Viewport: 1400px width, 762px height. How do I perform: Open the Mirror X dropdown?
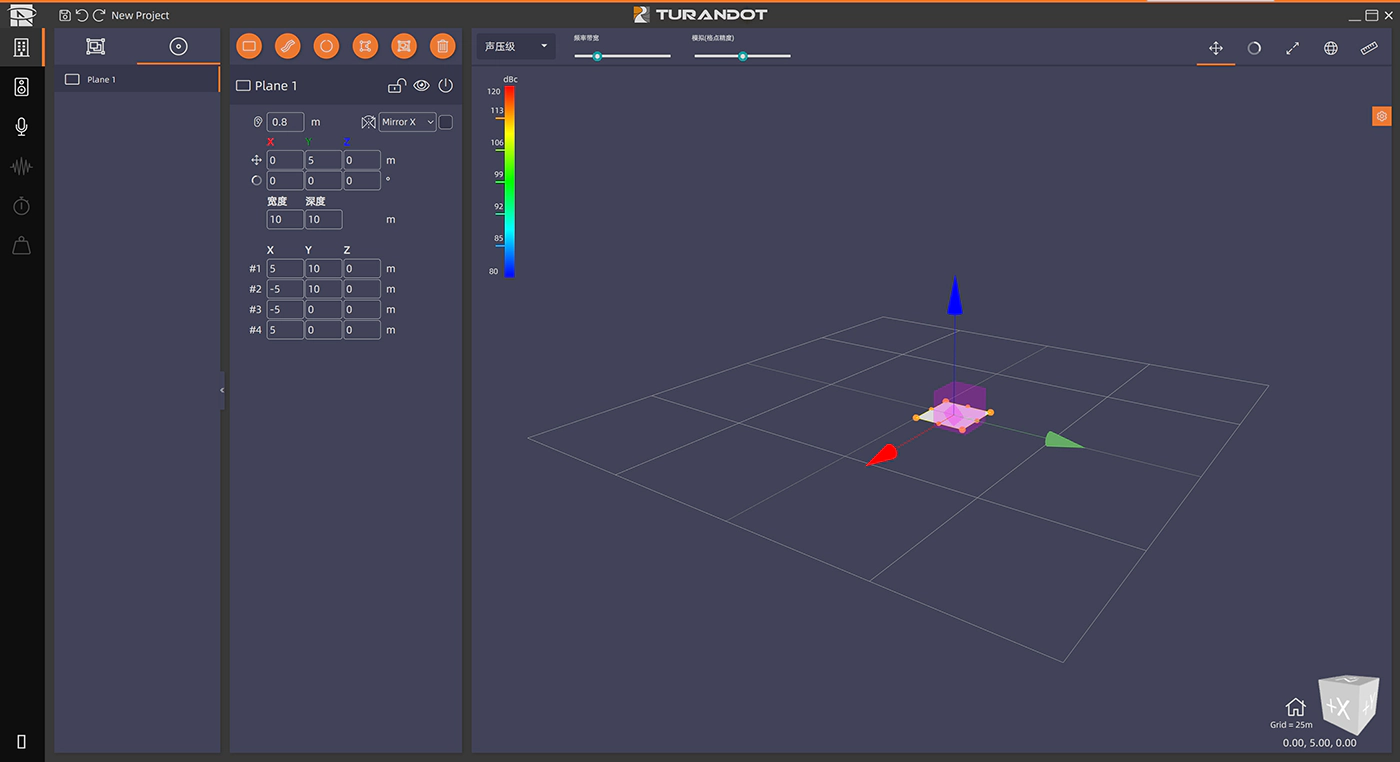coord(408,122)
